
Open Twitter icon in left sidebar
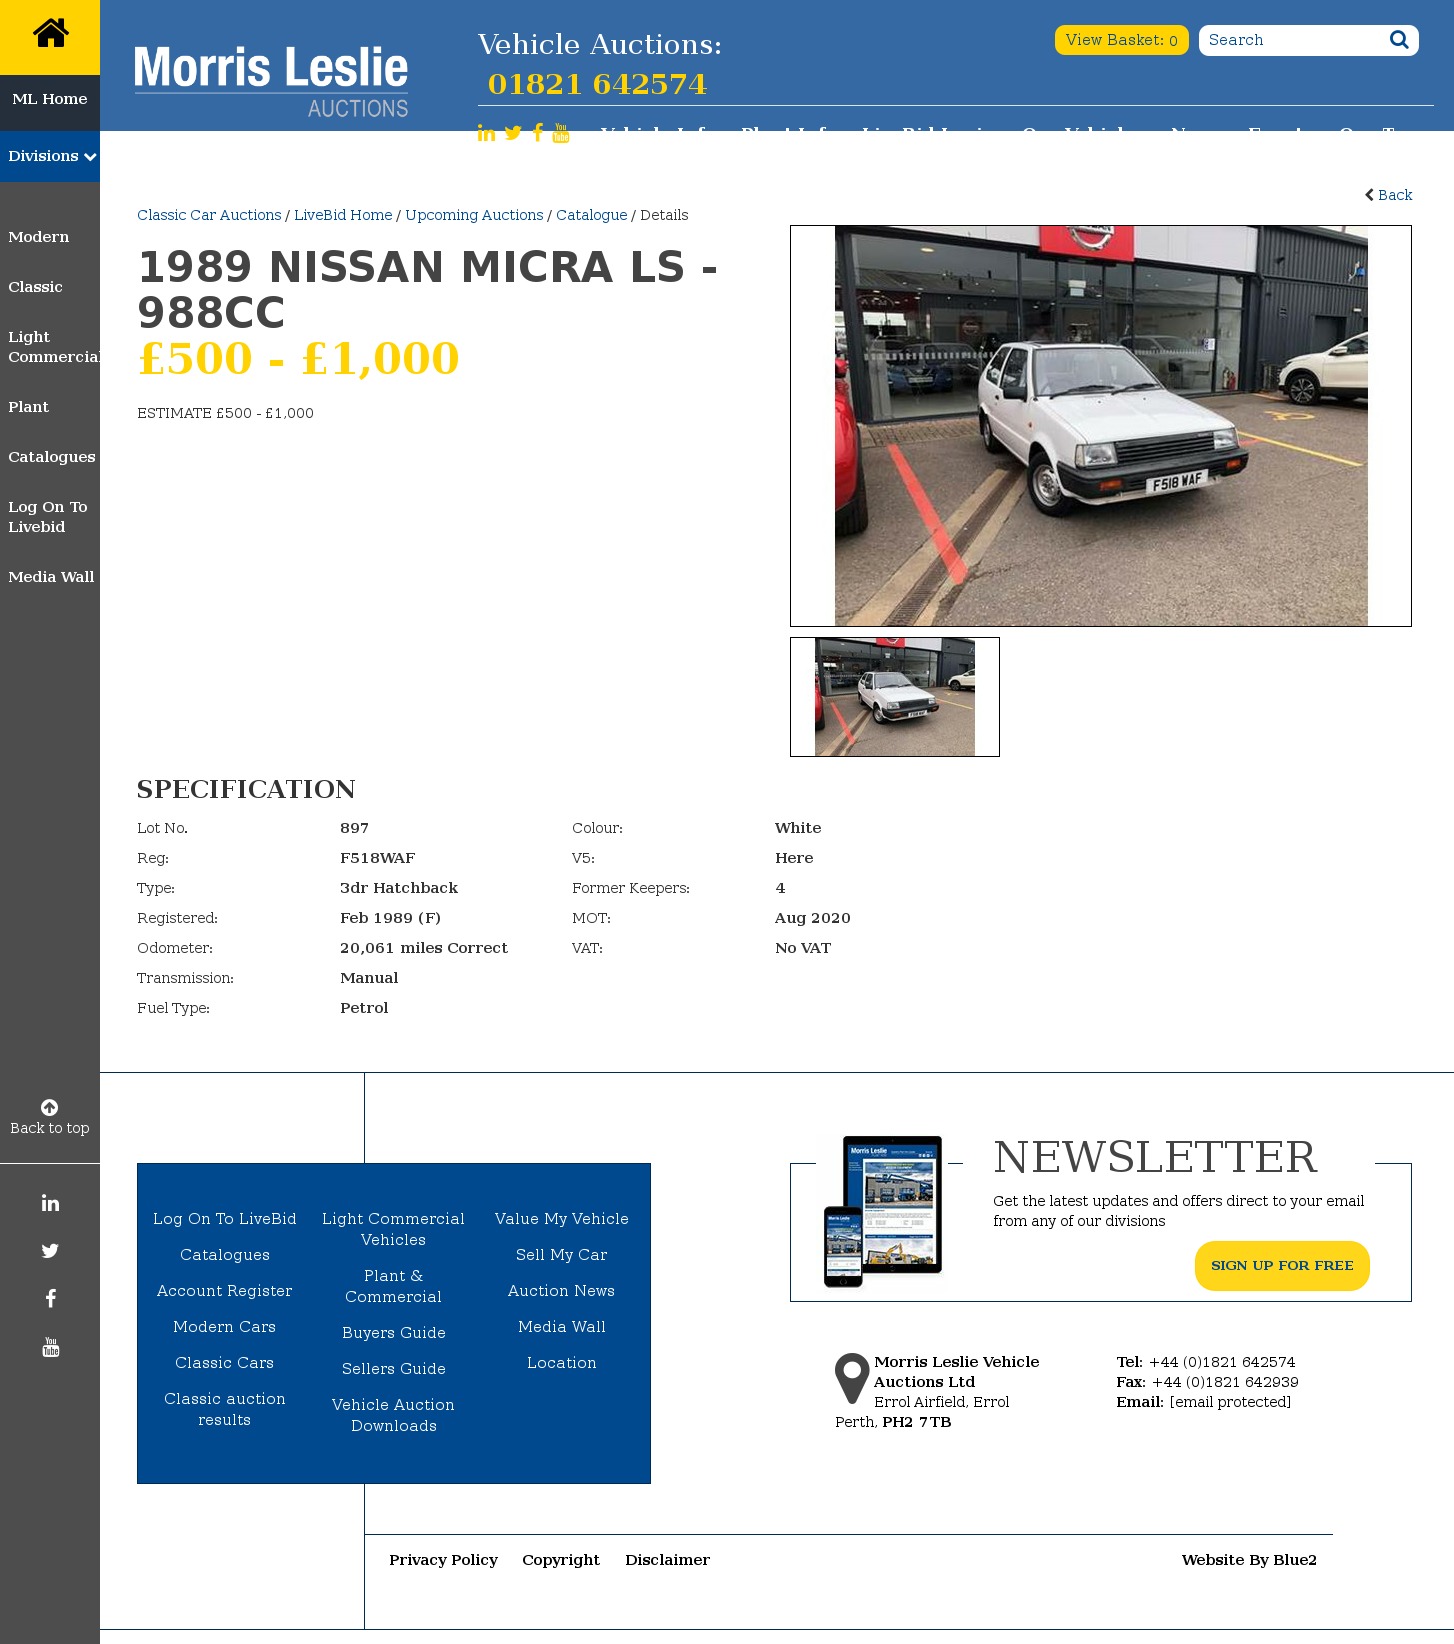pos(50,1251)
